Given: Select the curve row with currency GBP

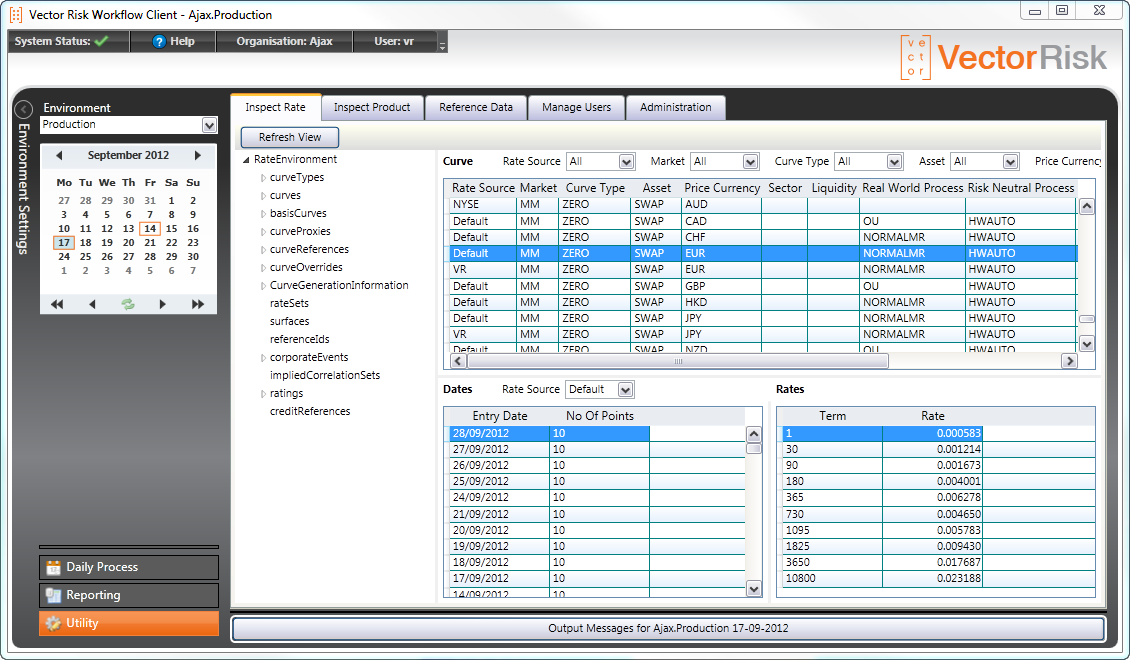Looking at the screenshot, I should coord(763,286).
